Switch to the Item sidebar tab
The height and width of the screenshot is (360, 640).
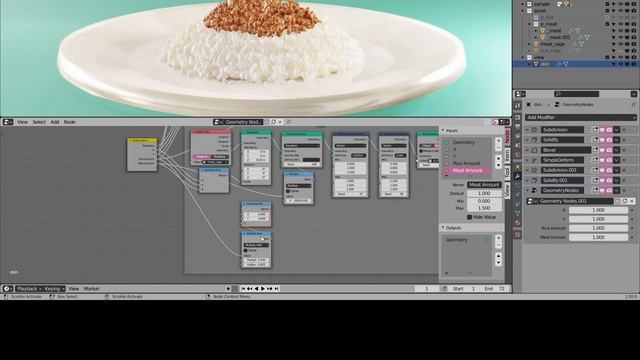tap(507, 155)
